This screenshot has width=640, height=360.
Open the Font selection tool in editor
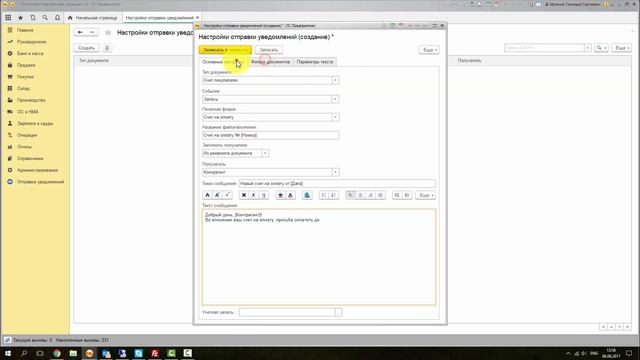coord(207,195)
